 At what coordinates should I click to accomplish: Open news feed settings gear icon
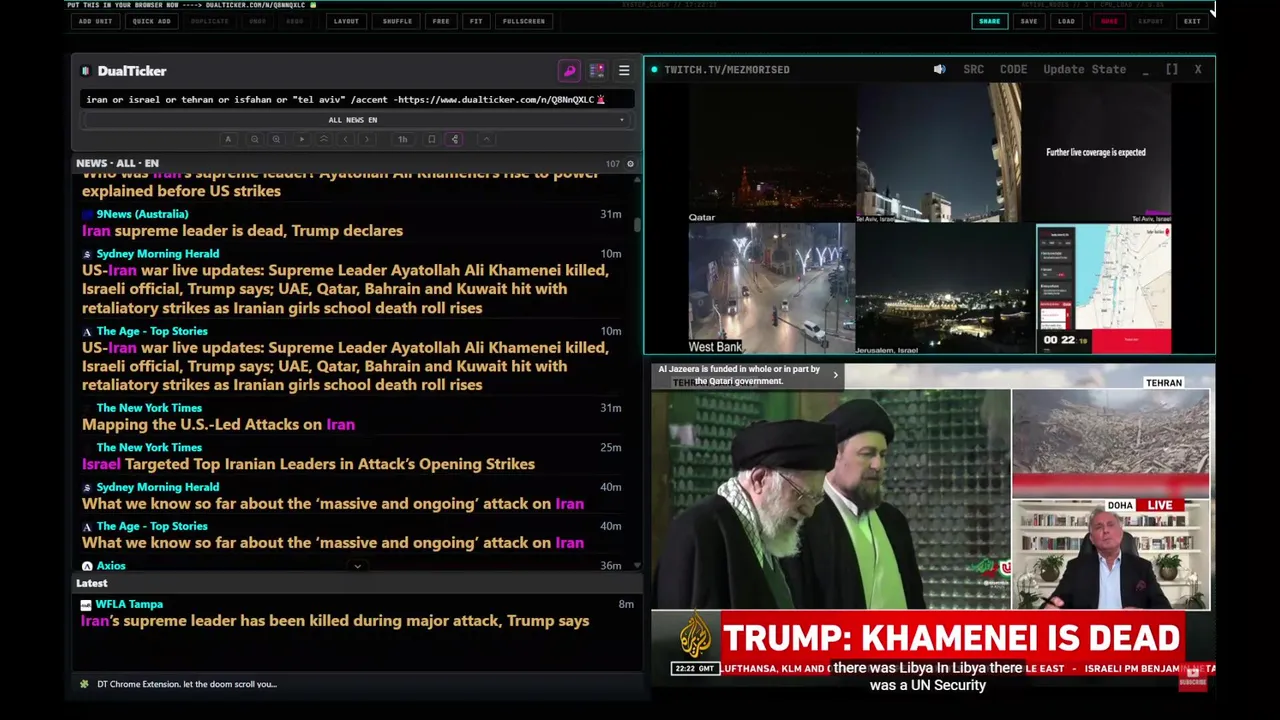tap(630, 163)
